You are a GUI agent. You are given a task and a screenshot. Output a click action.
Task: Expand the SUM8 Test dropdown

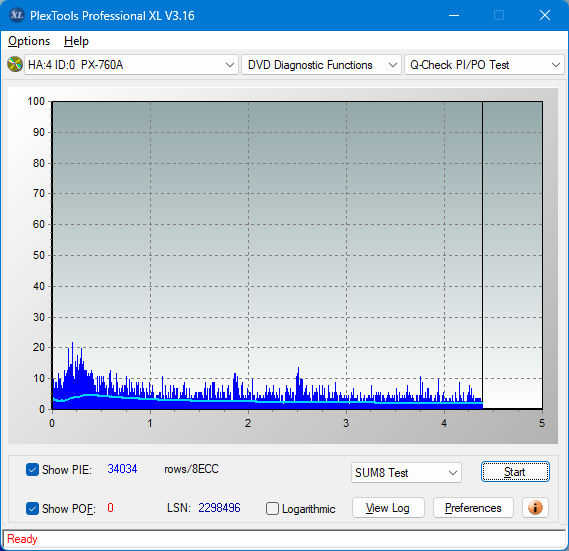pyautogui.click(x=406, y=473)
